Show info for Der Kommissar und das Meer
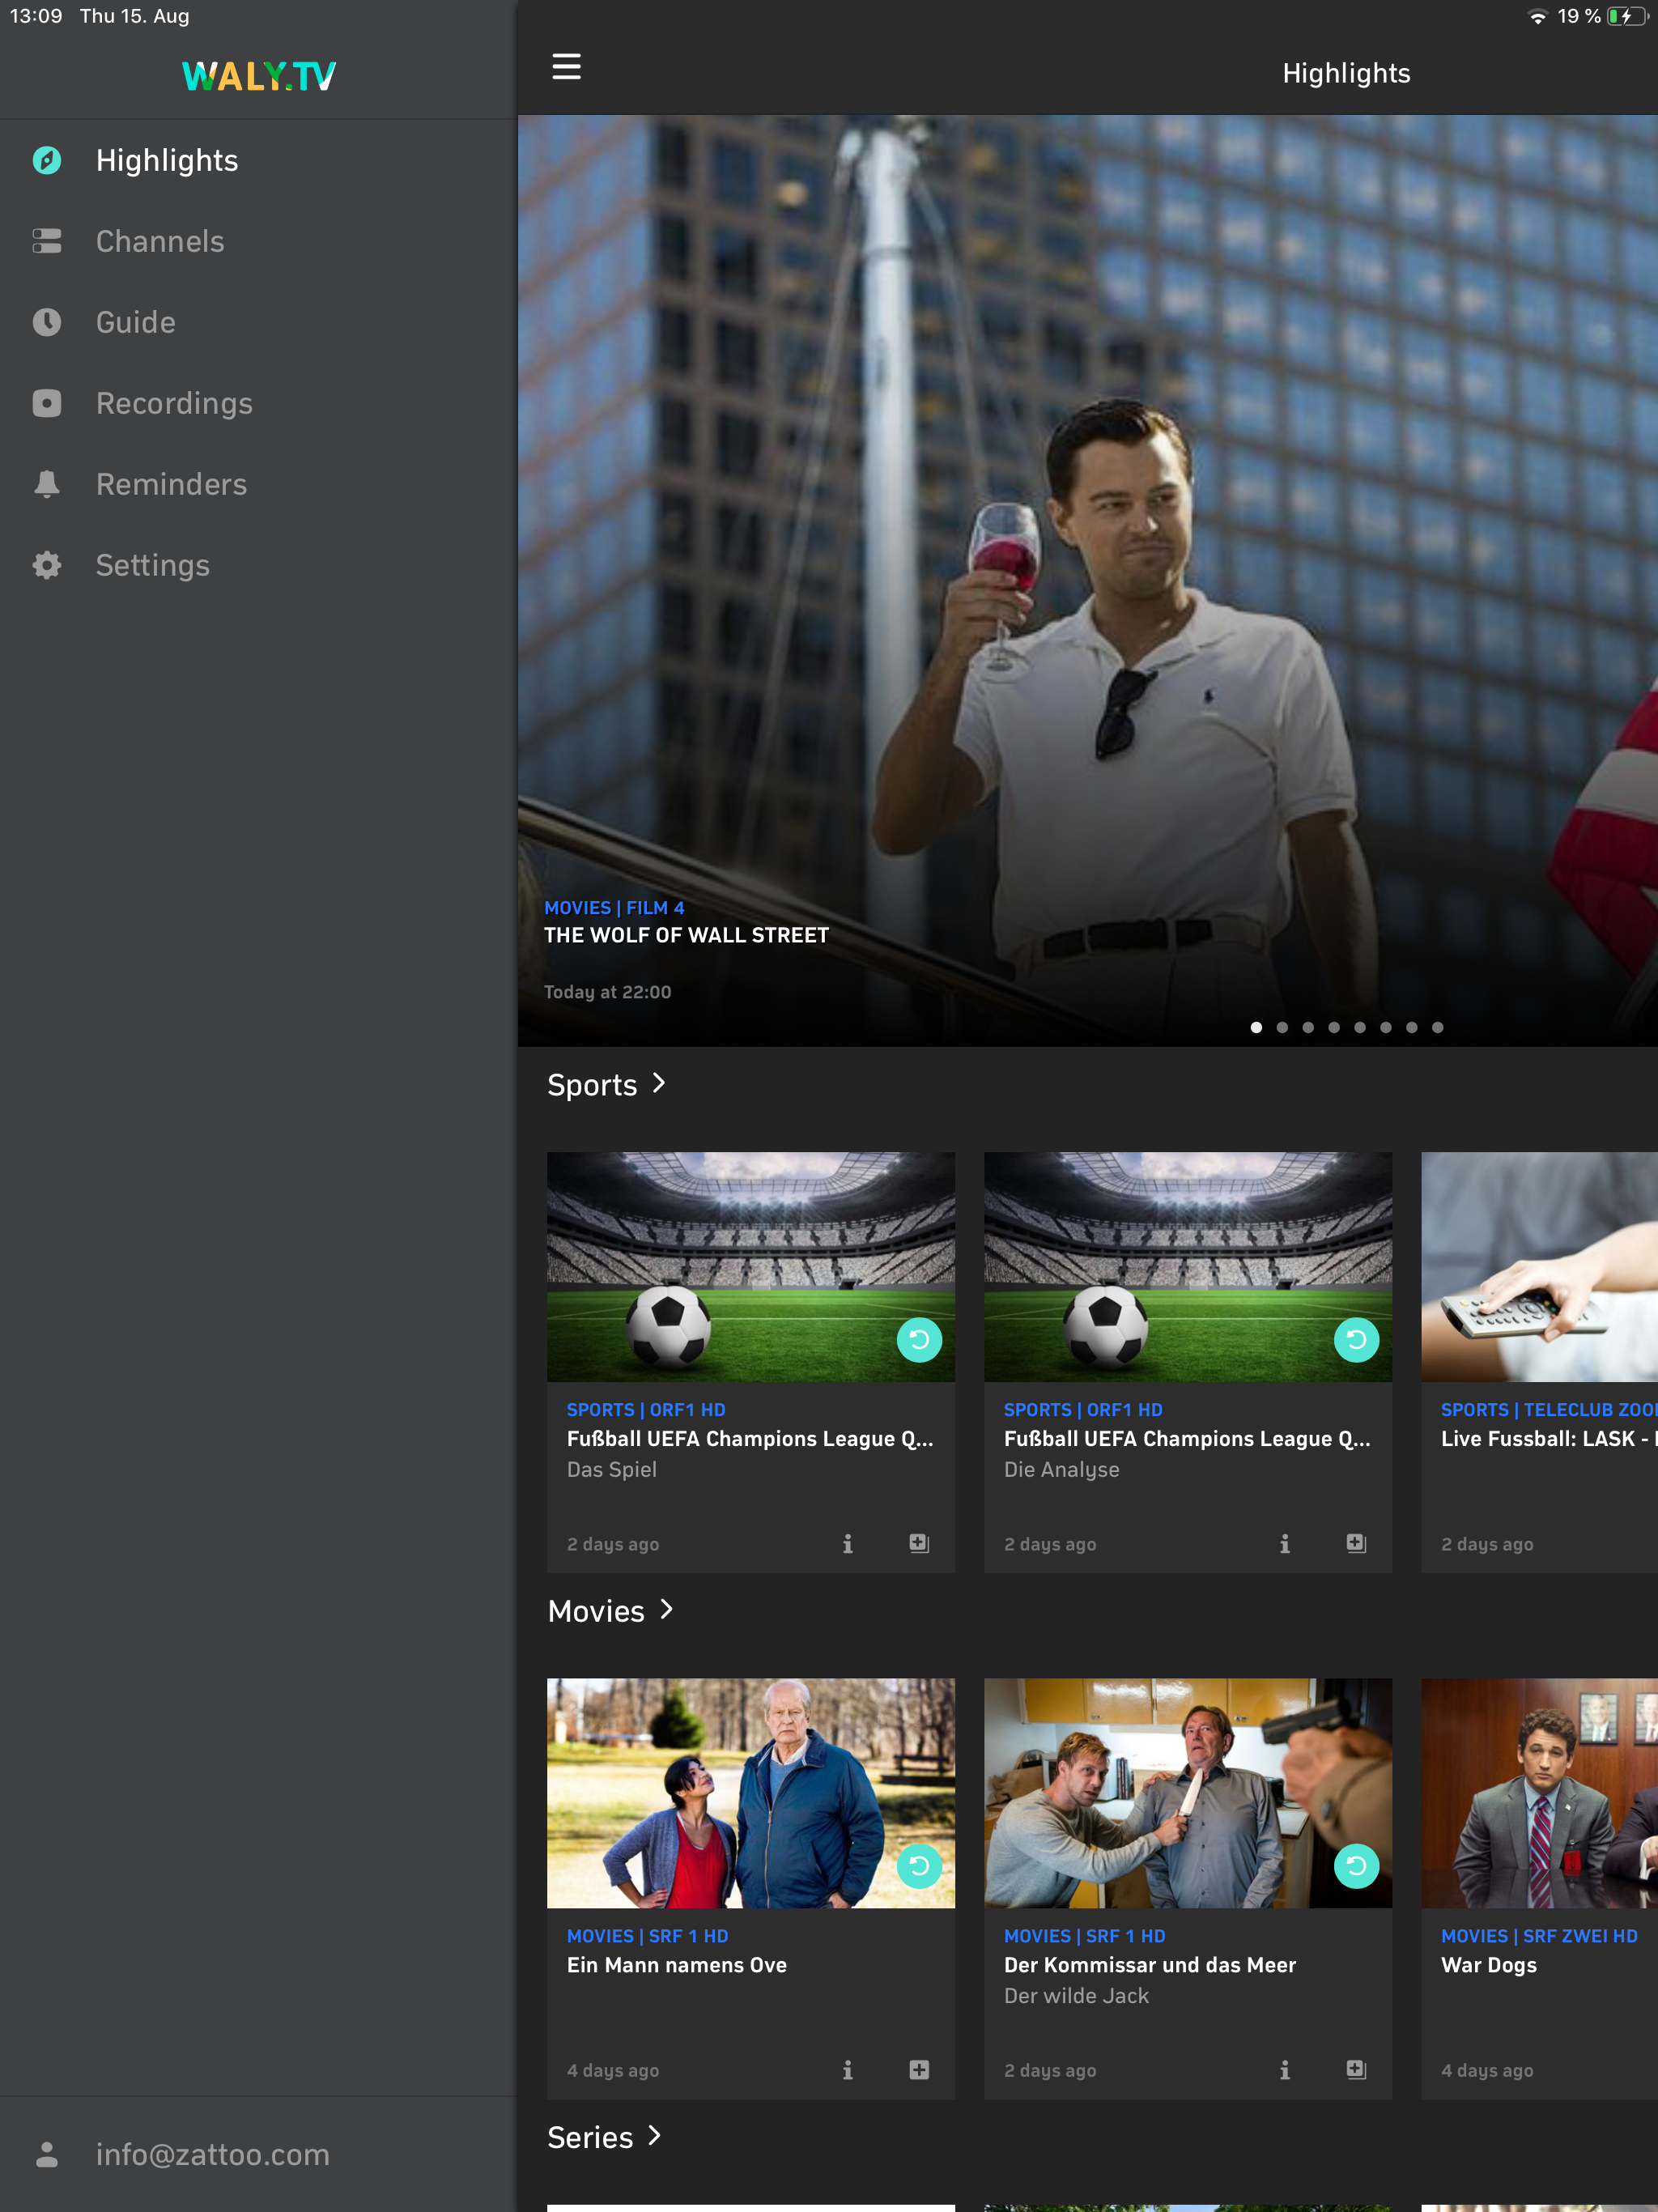This screenshot has height=2212, width=1658. (x=1284, y=2069)
